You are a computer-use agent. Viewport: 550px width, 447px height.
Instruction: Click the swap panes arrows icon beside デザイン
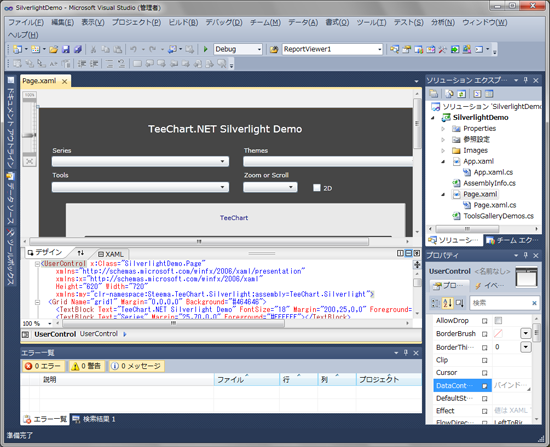point(81,253)
